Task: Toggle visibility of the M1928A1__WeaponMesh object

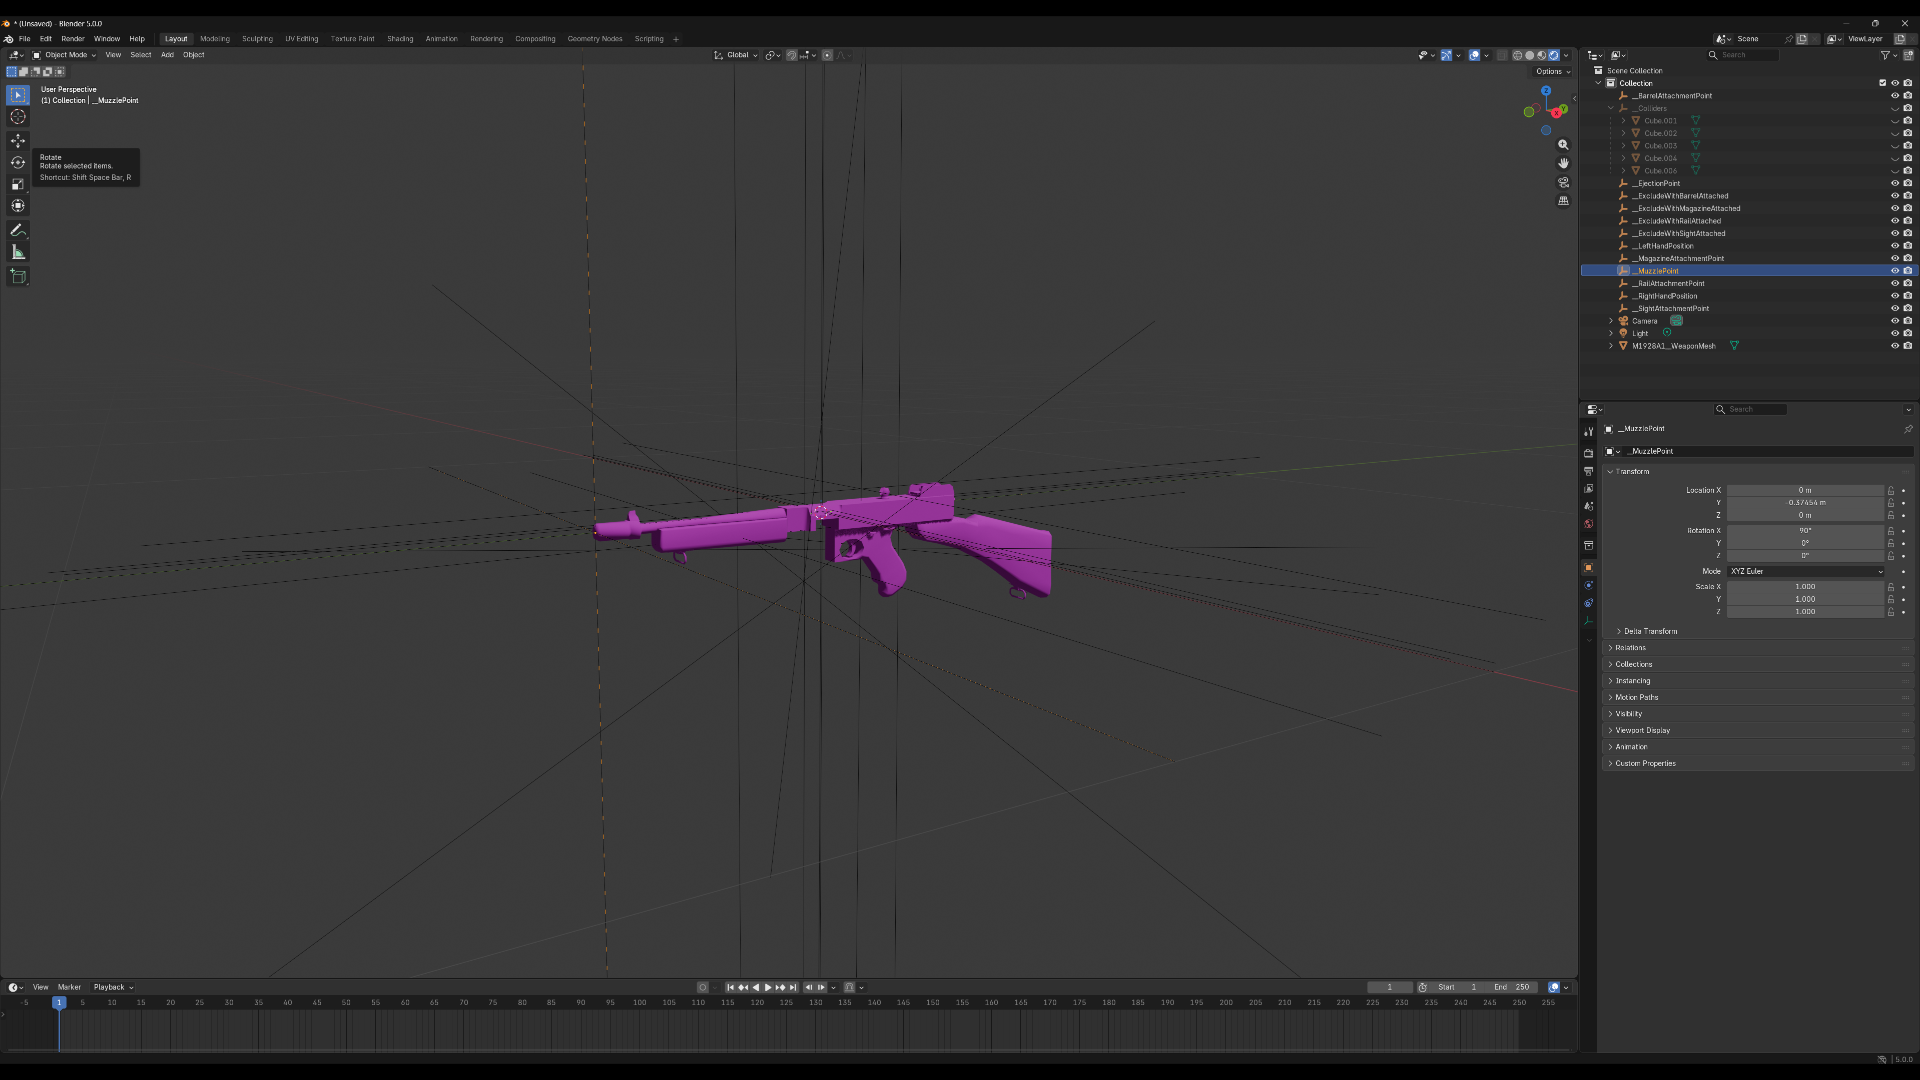Action: (x=1894, y=346)
